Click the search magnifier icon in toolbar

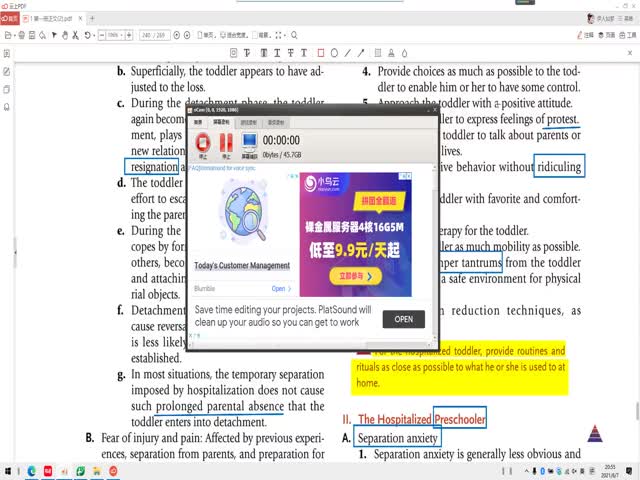[x=294, y=35]
